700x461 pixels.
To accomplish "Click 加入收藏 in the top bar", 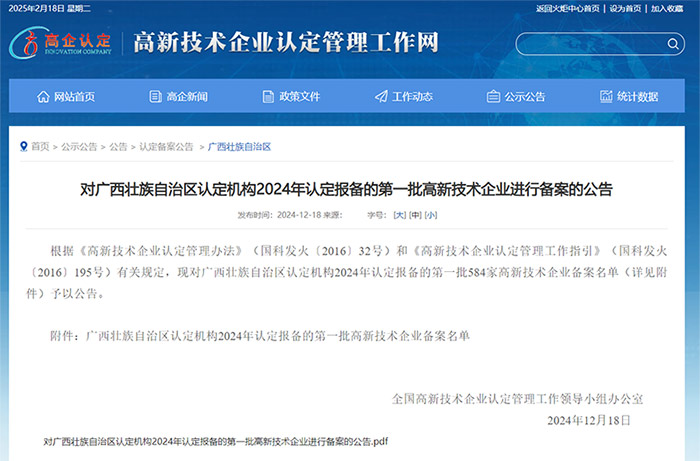I will pyautogui.click(x=667, y=8).
